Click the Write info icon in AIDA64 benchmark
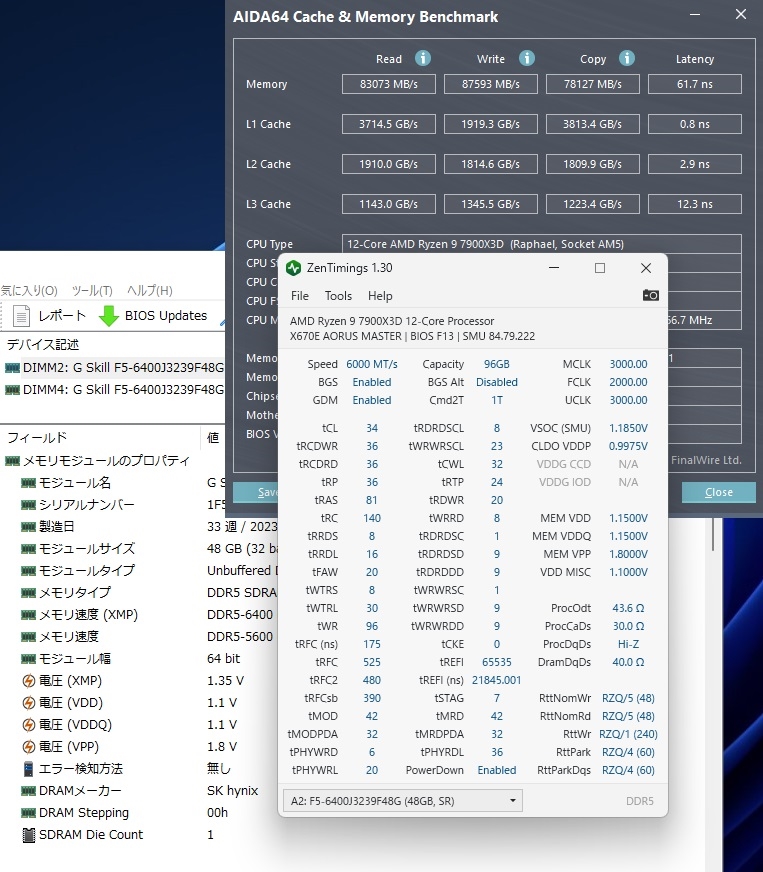763x872 pixels. point(527,58)
